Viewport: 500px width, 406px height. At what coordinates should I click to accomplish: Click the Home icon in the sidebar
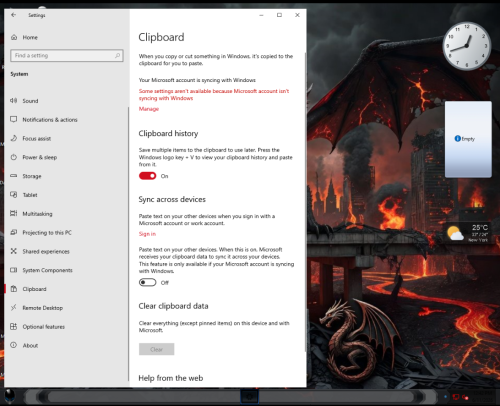14,37
